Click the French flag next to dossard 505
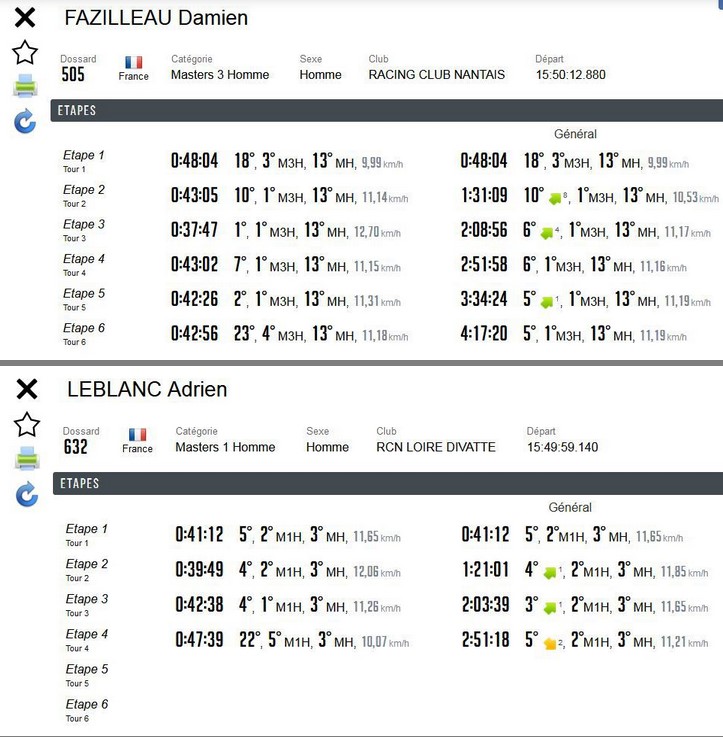Screen dimensions: 723x737 133,62
